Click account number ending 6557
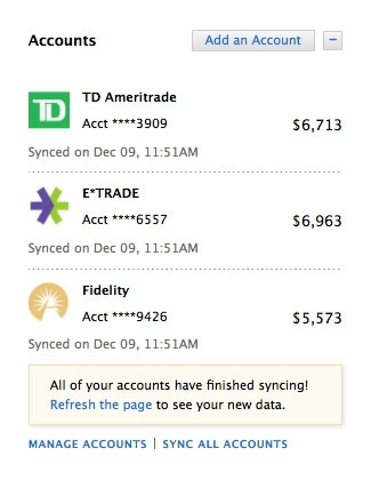Screen dimensions: 371x480 [x=125, y=220]
